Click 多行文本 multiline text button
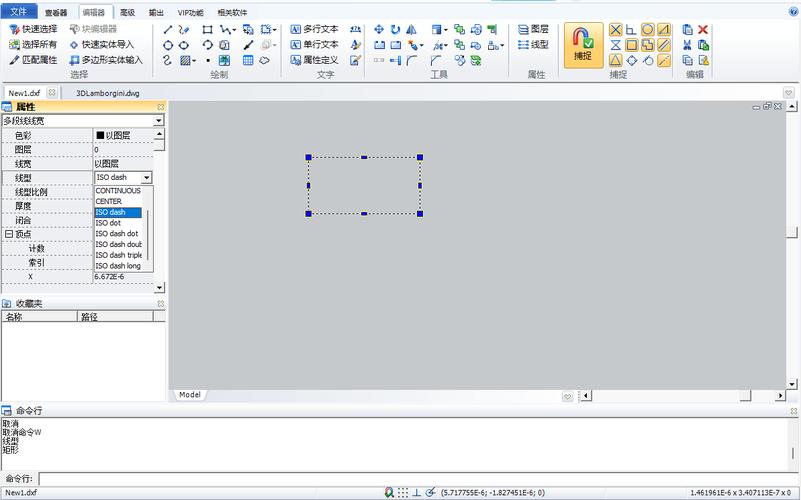The width and height of the screenshot is (801, 500). click(315, 29)
